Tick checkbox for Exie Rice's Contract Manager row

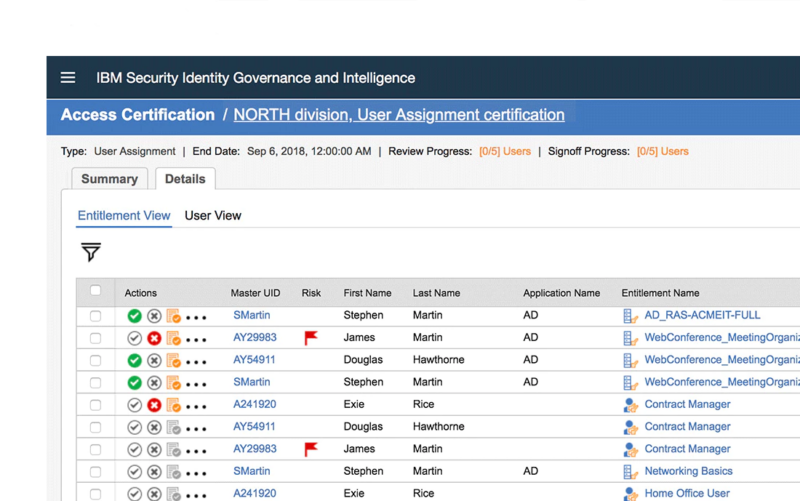point(95,405)
